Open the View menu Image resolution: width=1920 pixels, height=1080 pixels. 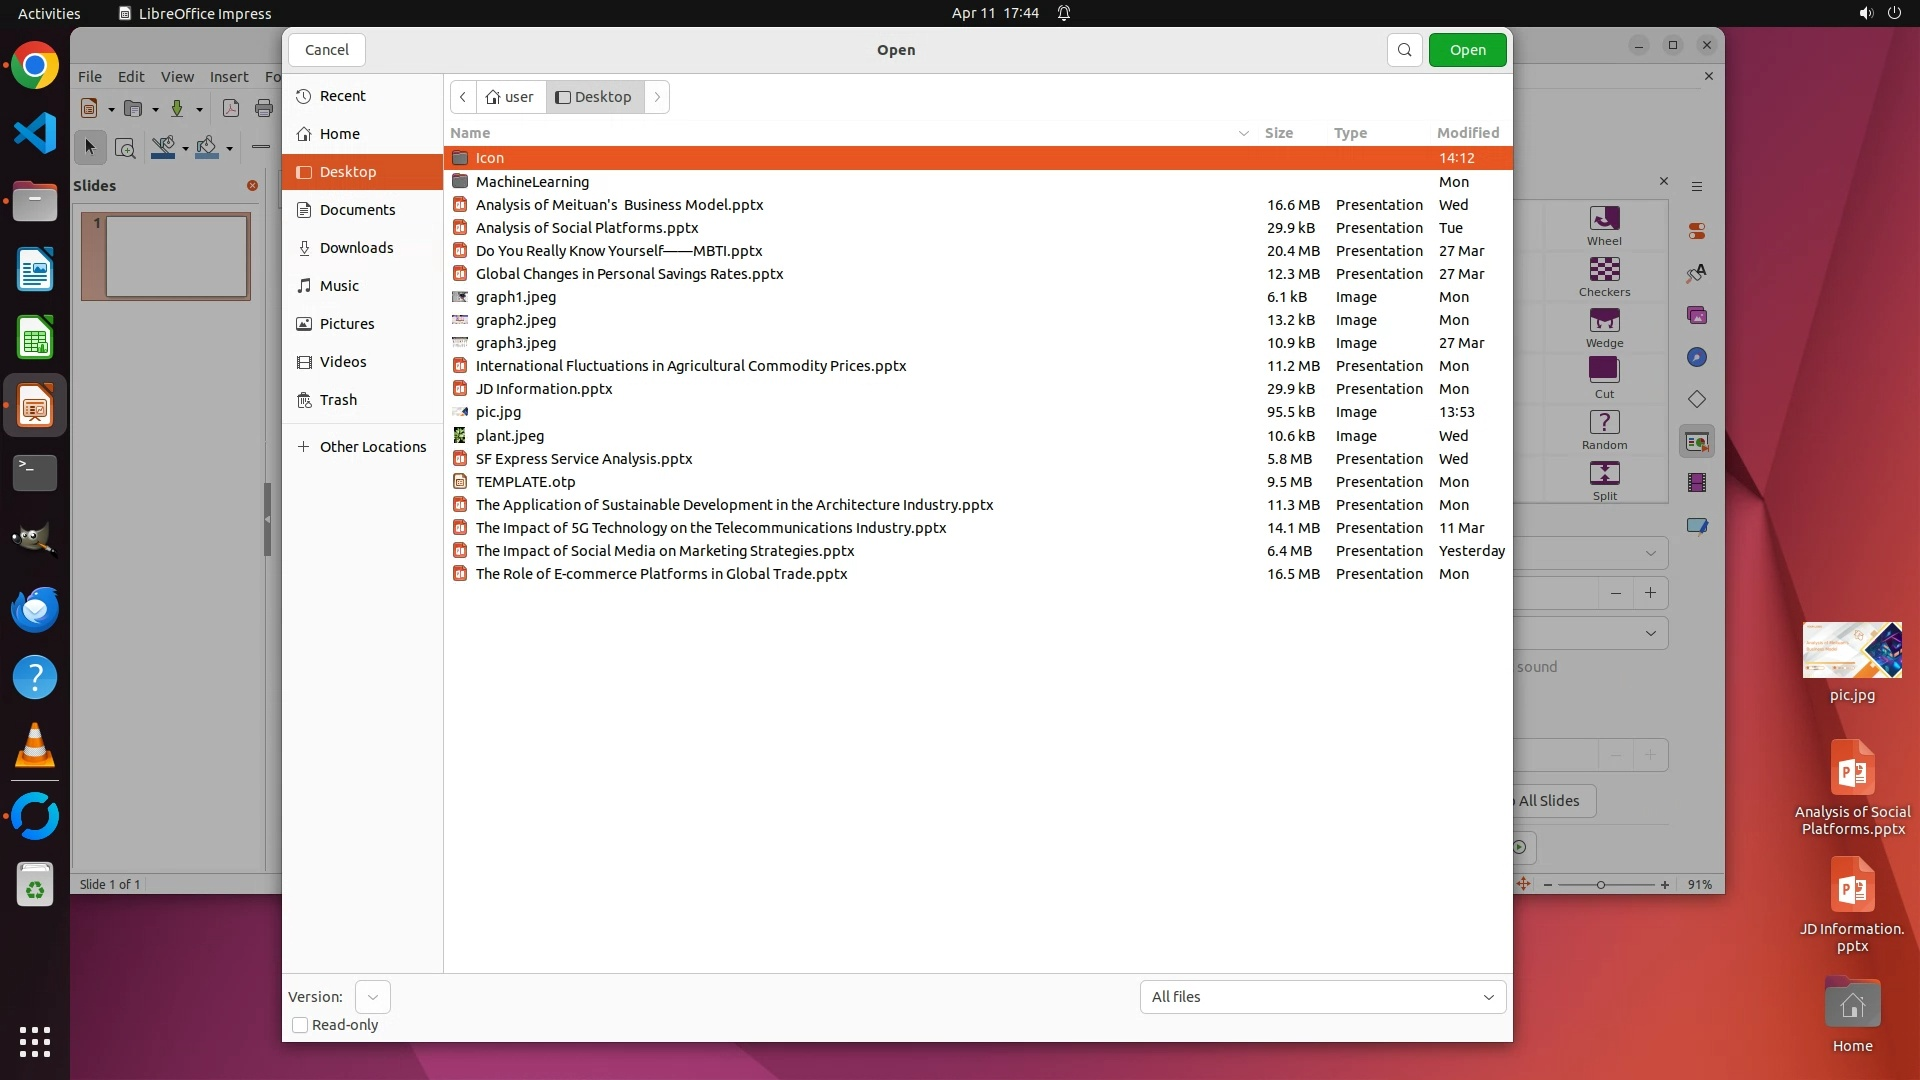[x=177, y=77]
